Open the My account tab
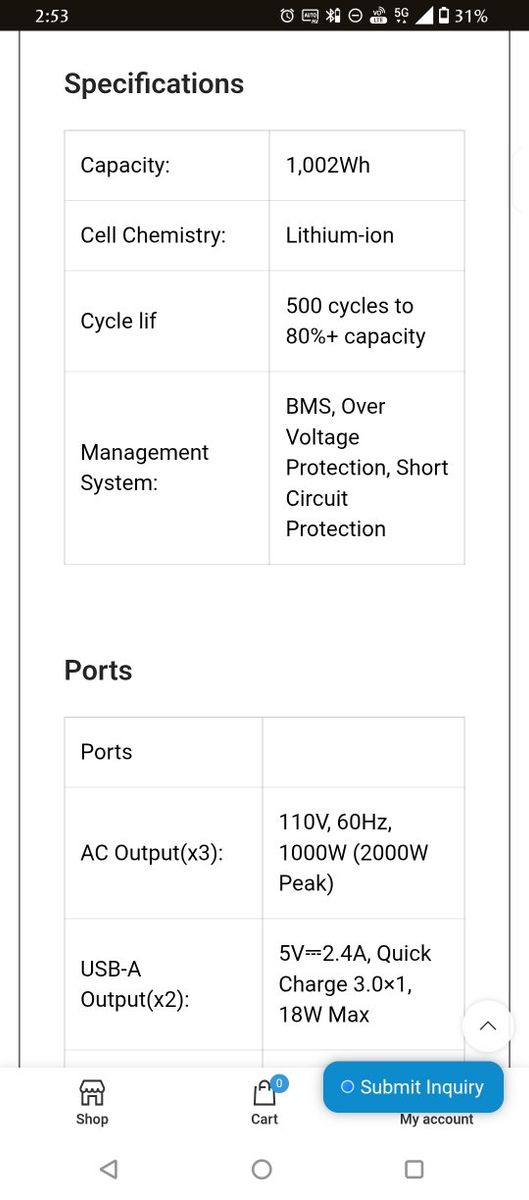Viewport: 529px width, 1200px height. (x=437, y=1119)
